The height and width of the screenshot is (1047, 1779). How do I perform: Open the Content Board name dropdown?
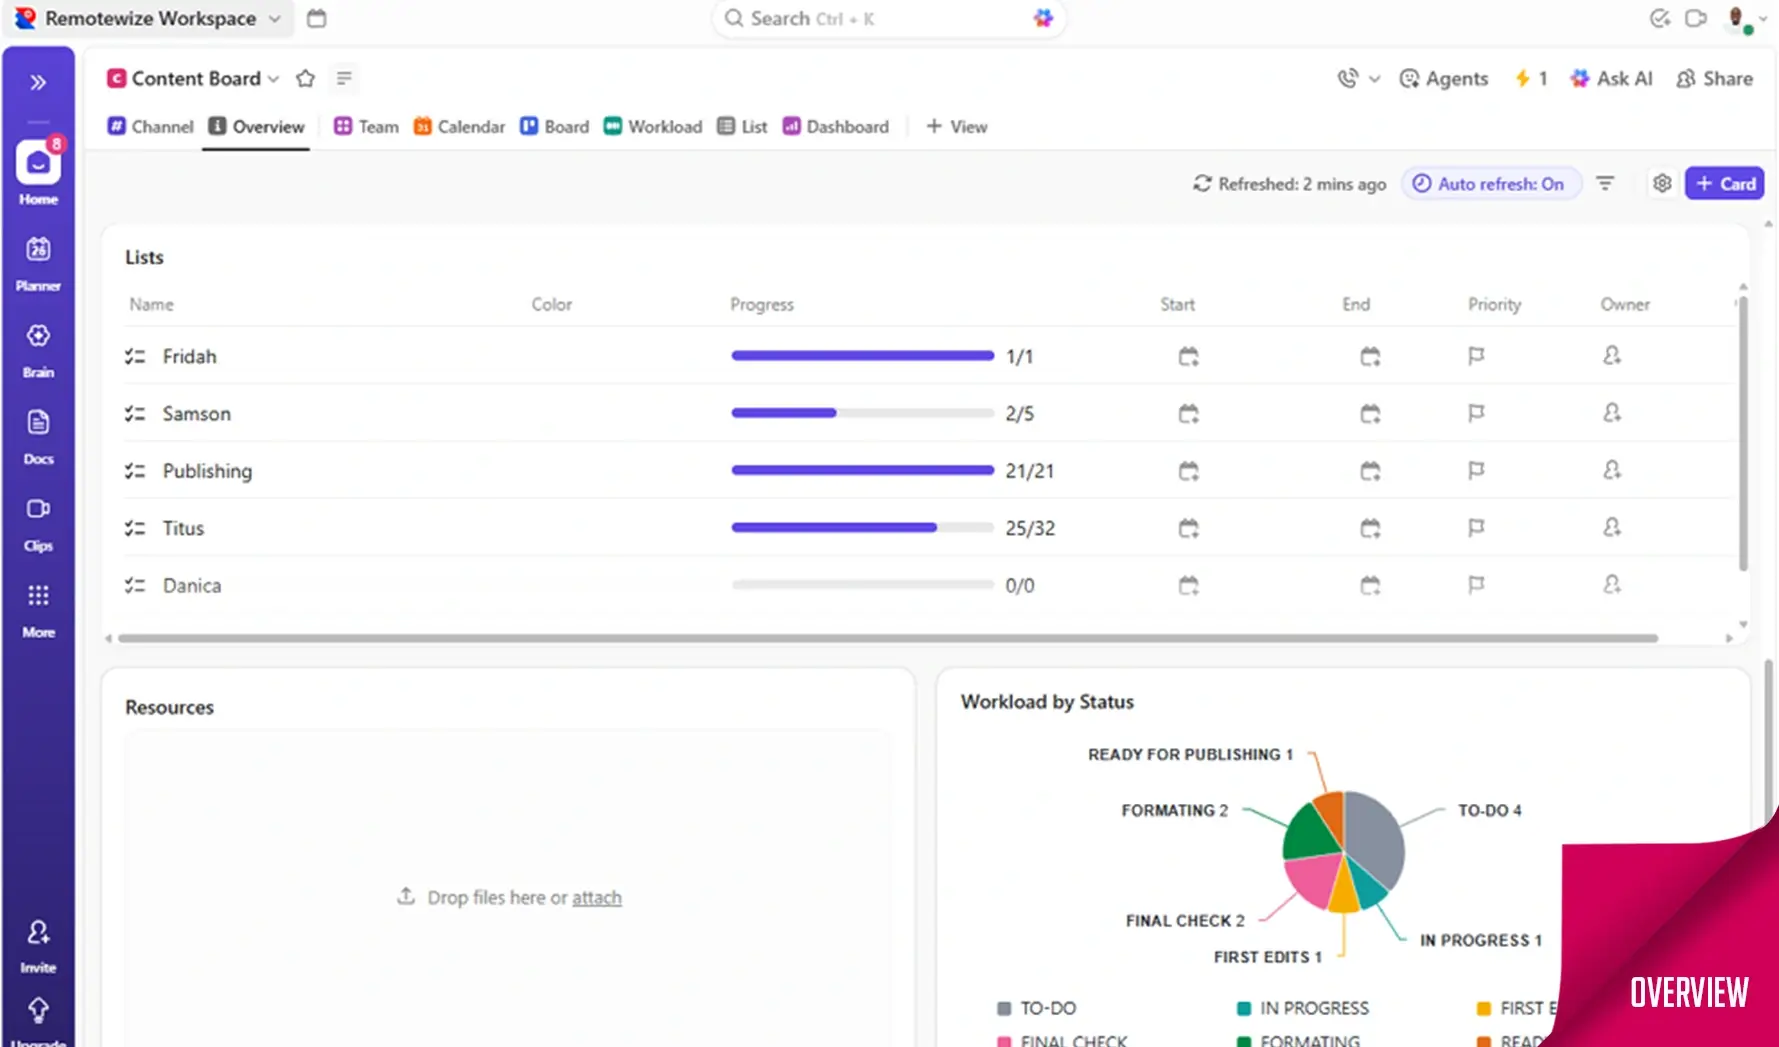(273, 79)
